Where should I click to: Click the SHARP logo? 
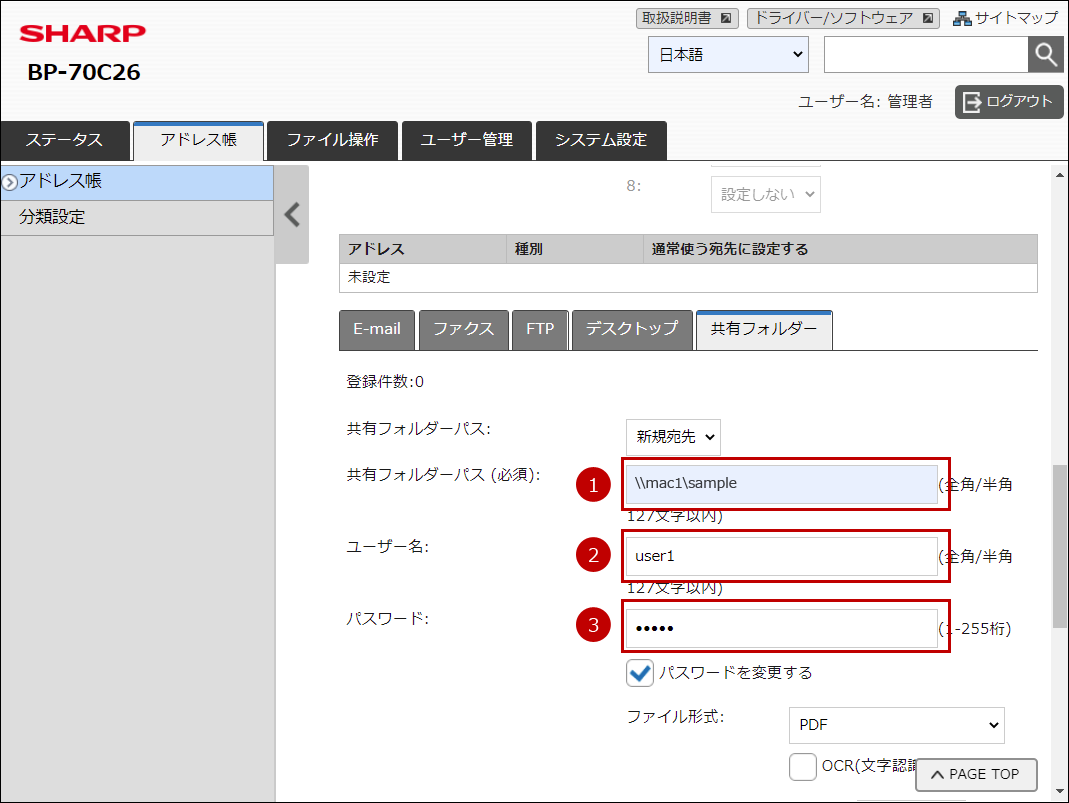point(82,33)
